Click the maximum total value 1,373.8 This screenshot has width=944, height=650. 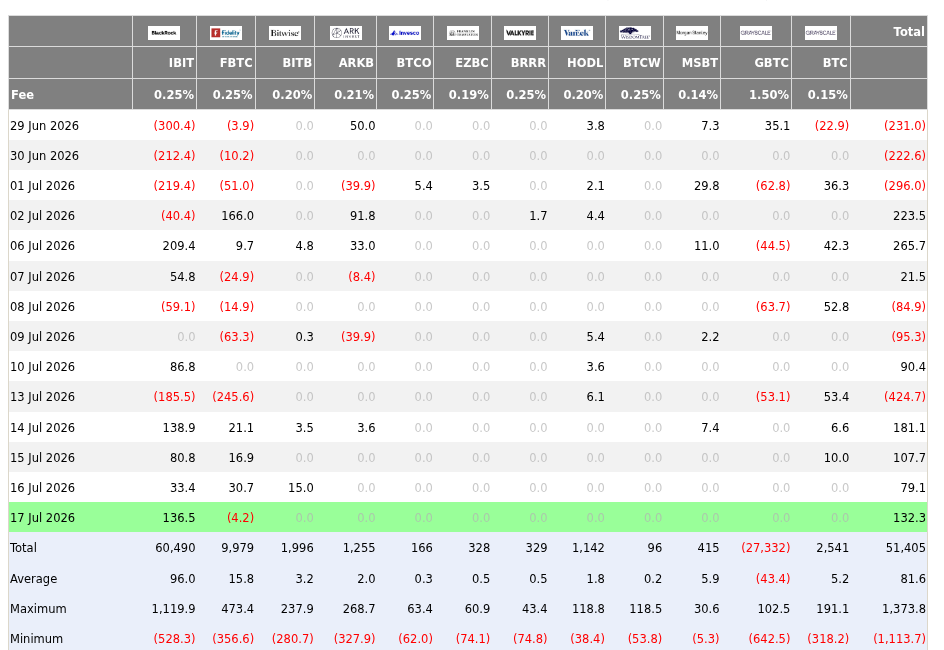click(904, 608)
